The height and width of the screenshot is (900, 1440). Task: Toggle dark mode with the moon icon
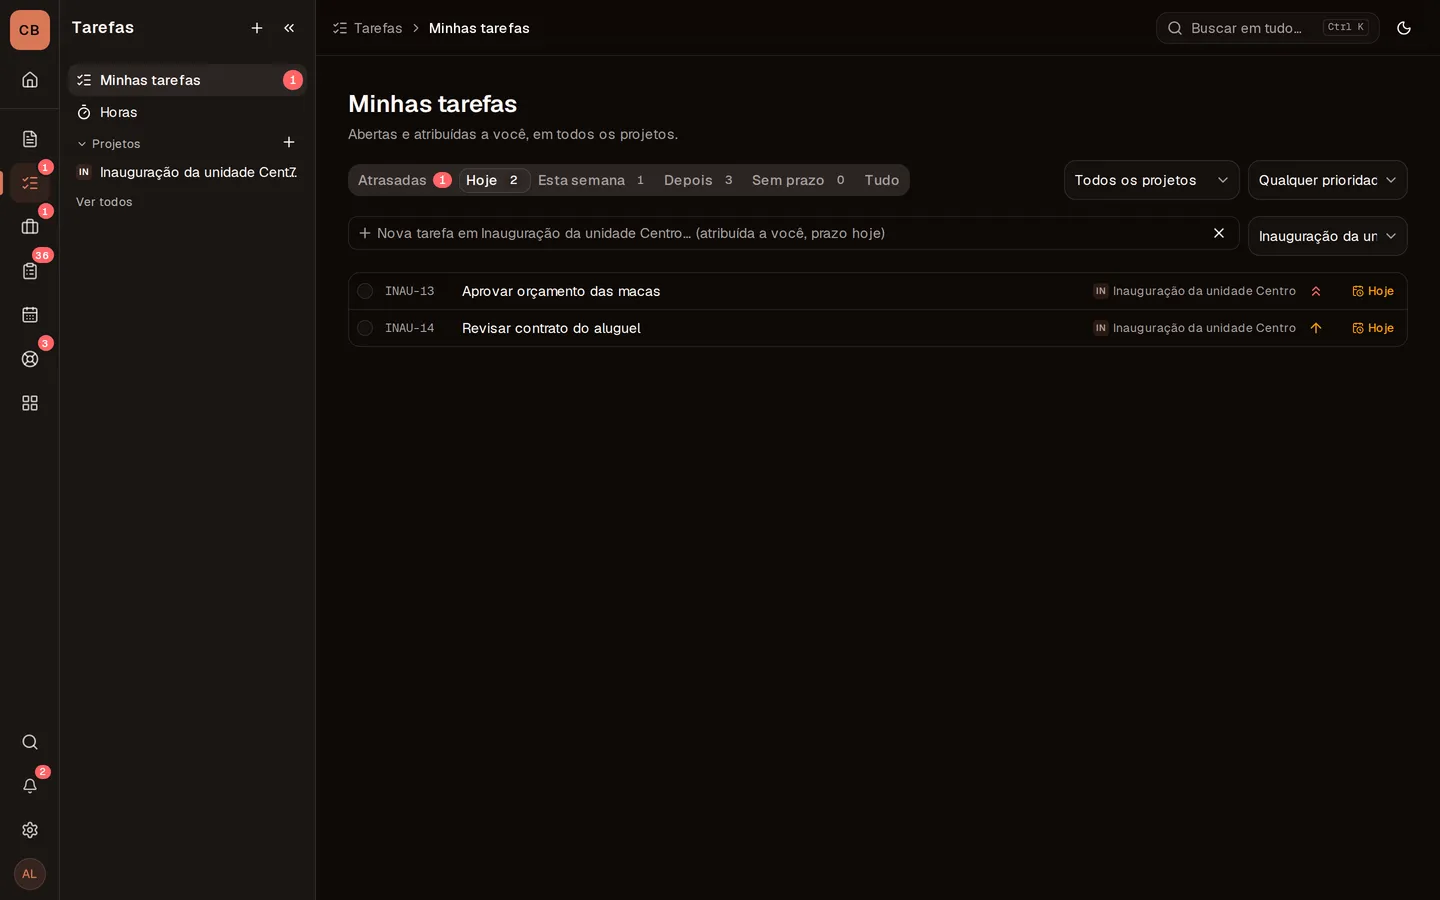click(x=1404, y=28)
